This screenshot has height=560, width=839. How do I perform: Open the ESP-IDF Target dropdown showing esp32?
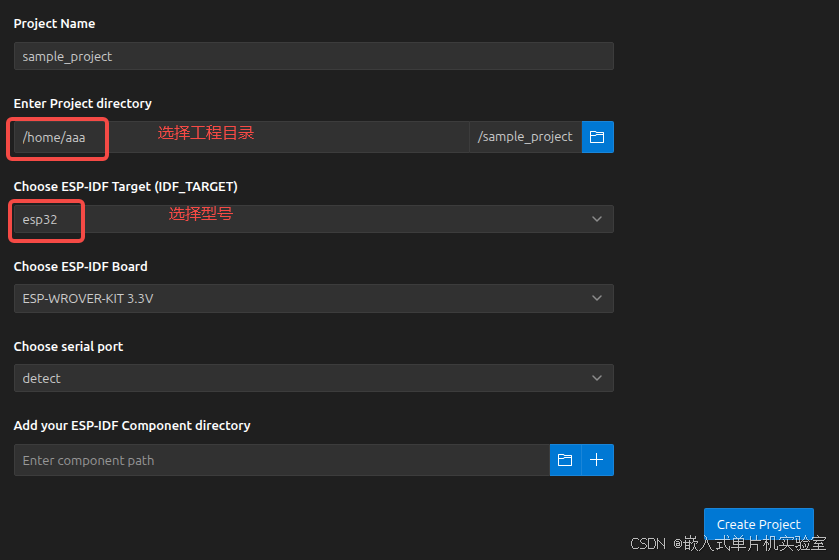314,219
